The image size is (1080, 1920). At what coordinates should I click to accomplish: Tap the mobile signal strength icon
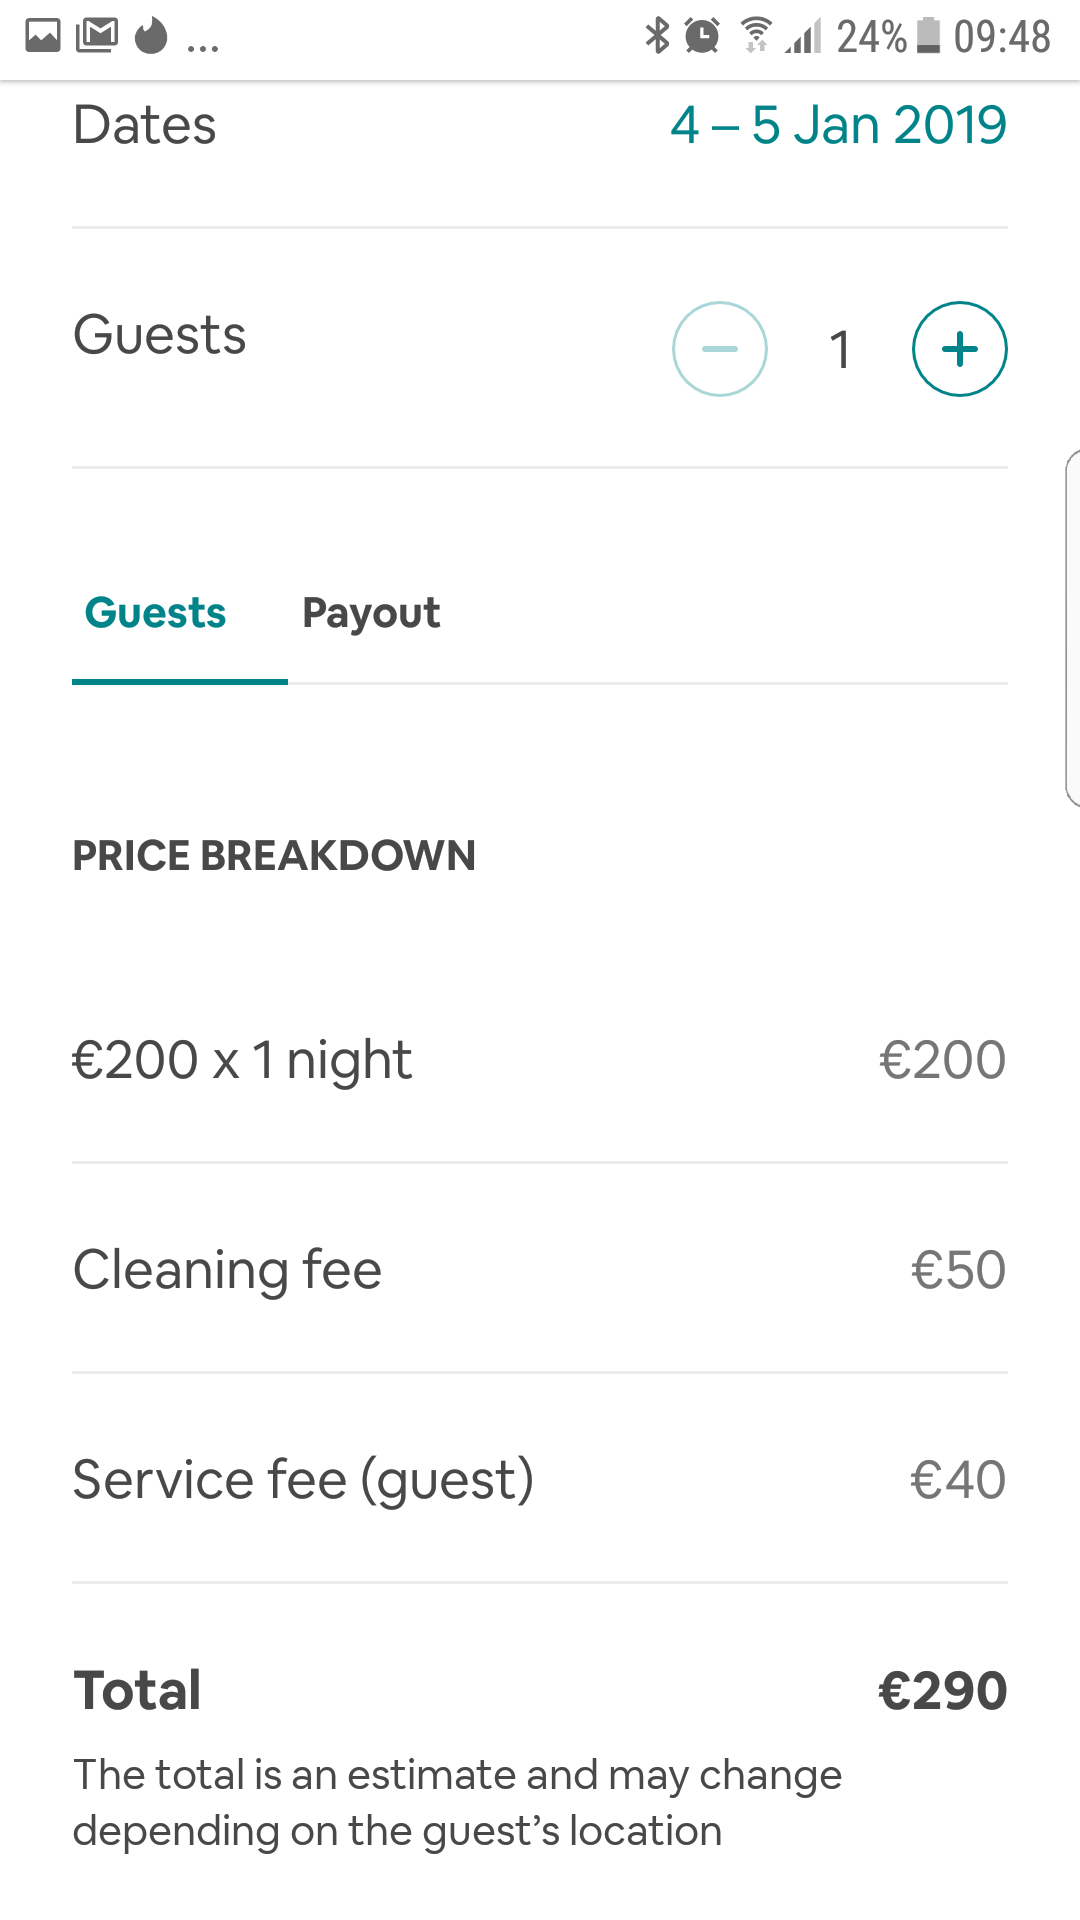coord(803,36)
